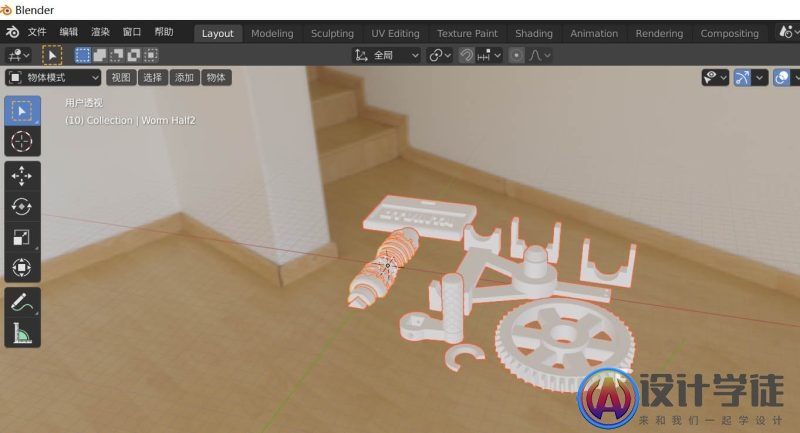800x433 pixels.
Task: Open the Blender logo app menu
Action: (12, 33)
